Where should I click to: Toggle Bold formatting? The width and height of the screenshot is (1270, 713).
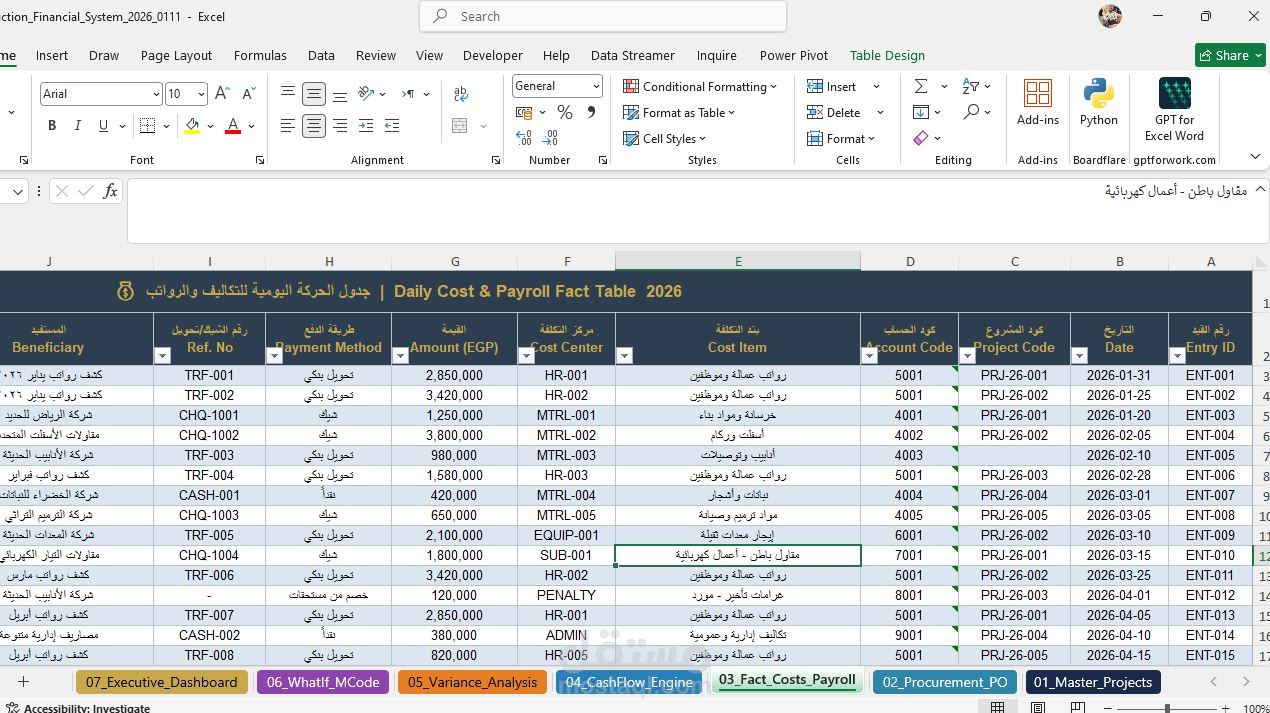click(52, 126)
